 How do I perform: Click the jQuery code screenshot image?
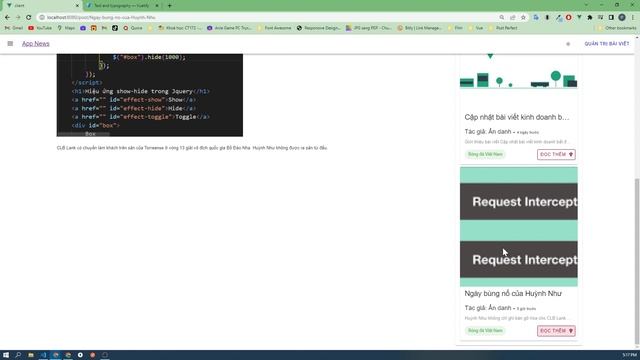click(x=150, y=95)
